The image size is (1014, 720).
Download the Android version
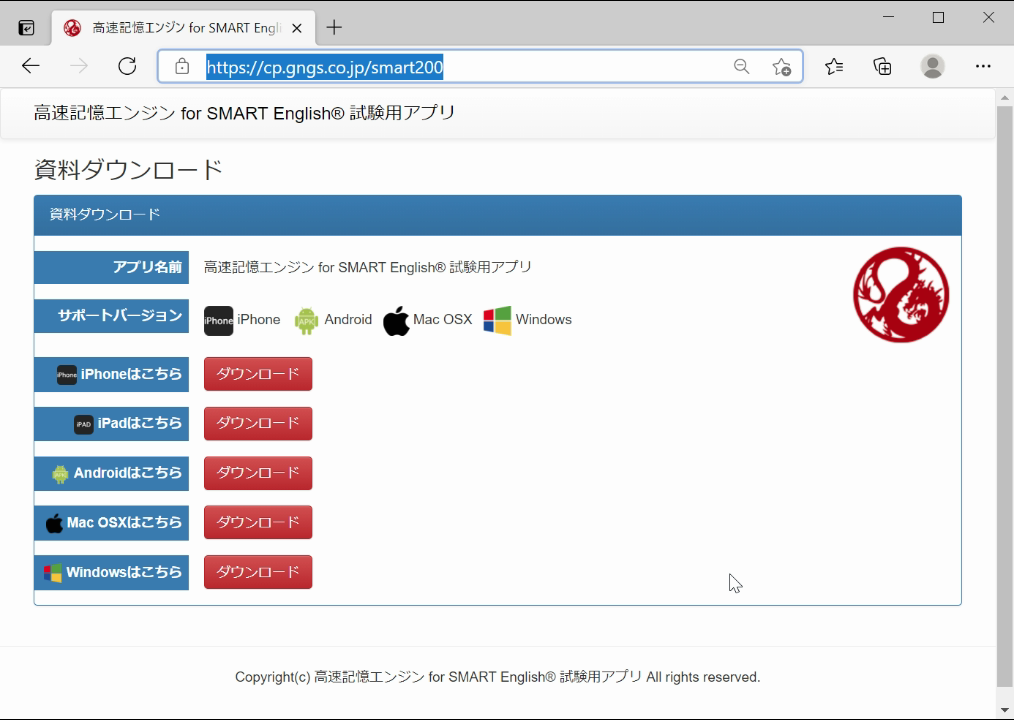pyautogui.click(x=258, y=473)
